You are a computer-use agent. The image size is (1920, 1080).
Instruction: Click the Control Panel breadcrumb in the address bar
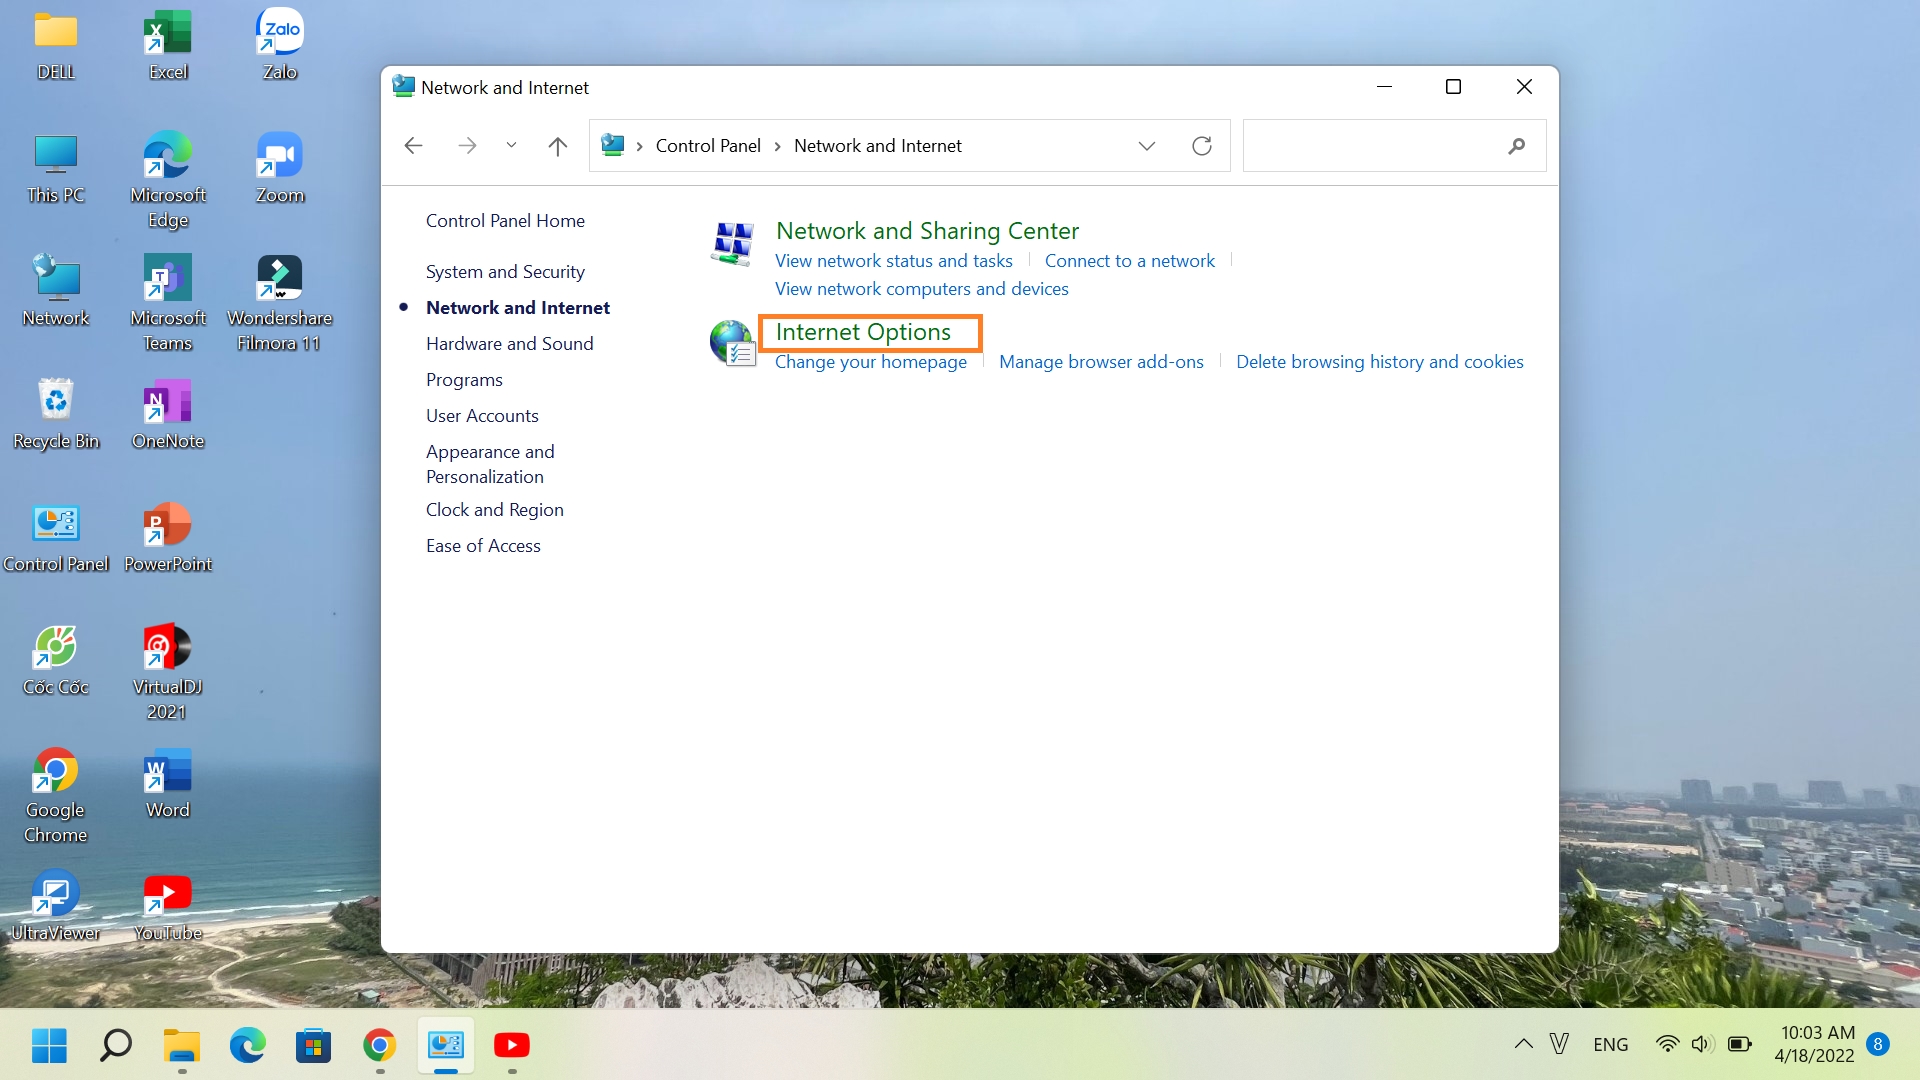708,146
